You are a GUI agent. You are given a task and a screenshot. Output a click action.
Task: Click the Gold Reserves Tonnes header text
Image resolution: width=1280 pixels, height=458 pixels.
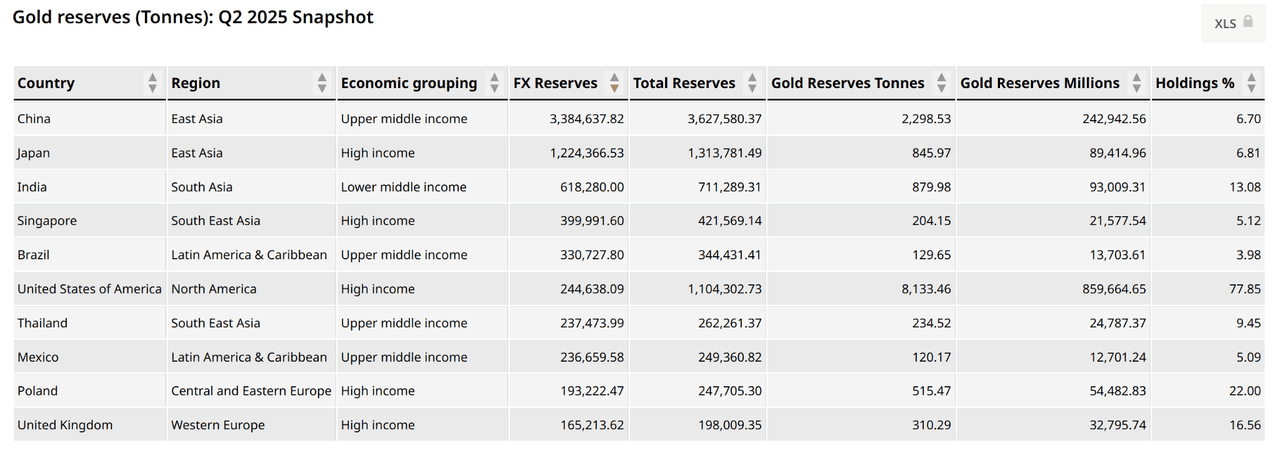click(x=847, y=83)
